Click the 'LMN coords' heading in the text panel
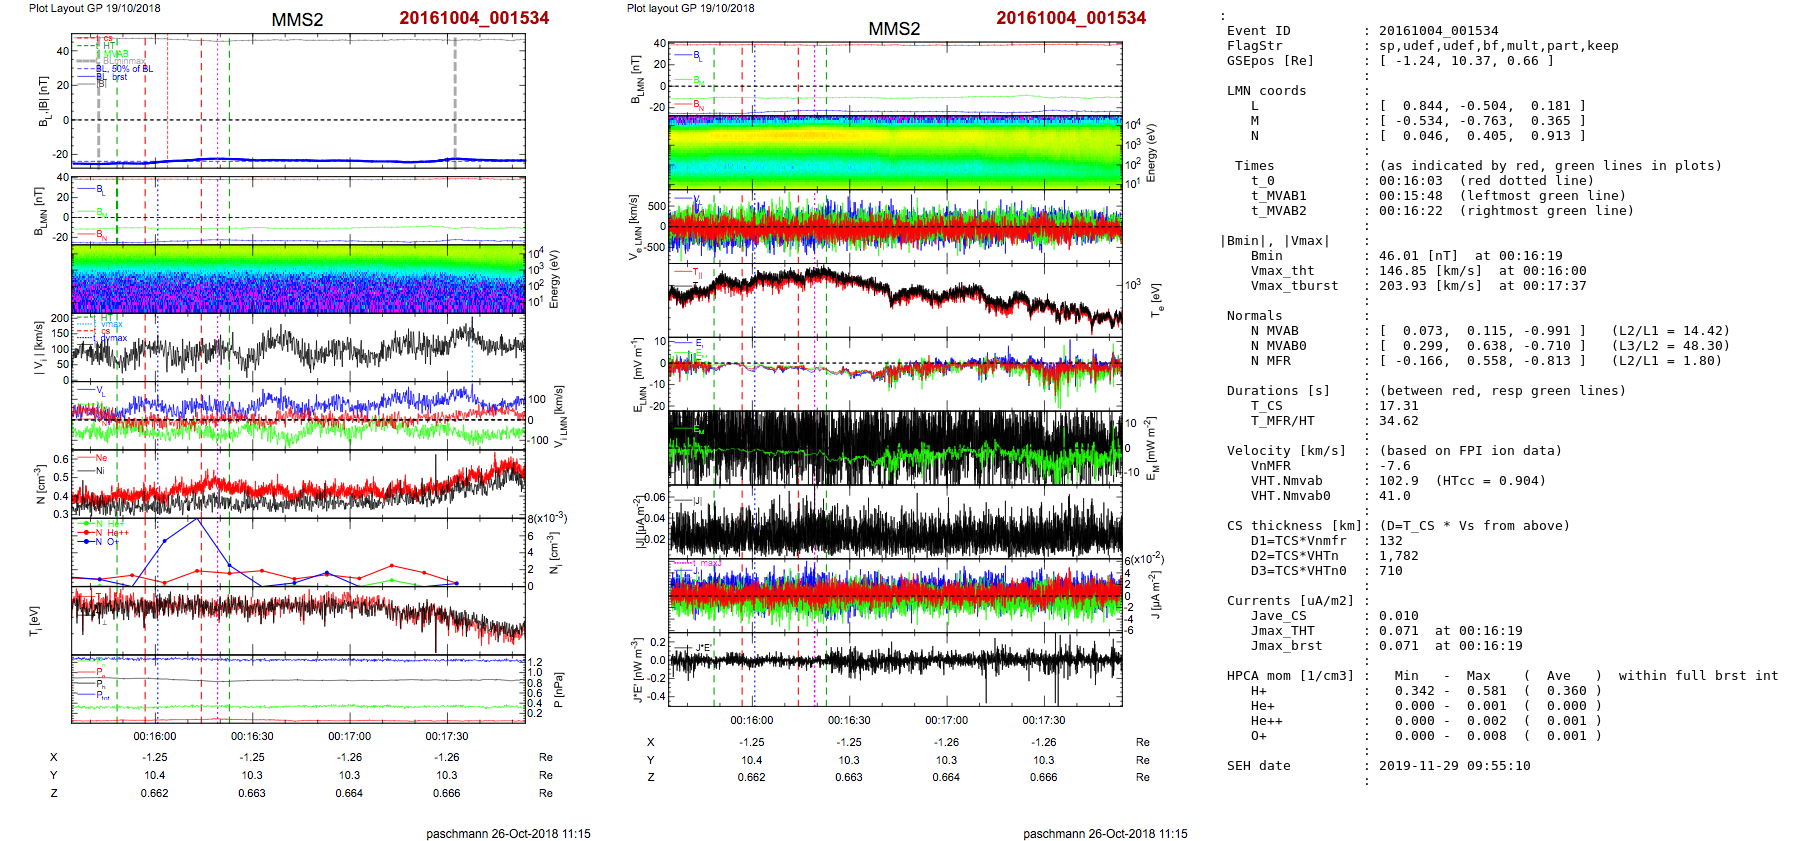Viewport: 1804px width, 841px height. pos(1266,91)
